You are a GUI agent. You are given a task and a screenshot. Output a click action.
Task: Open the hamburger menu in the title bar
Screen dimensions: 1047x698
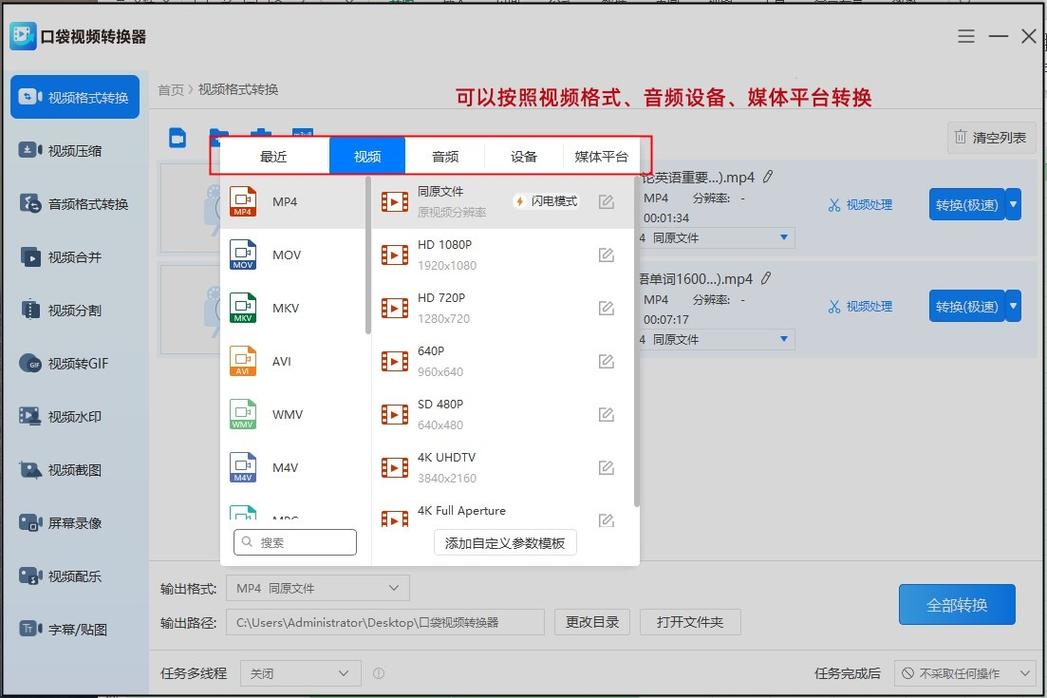pos(966,36)
